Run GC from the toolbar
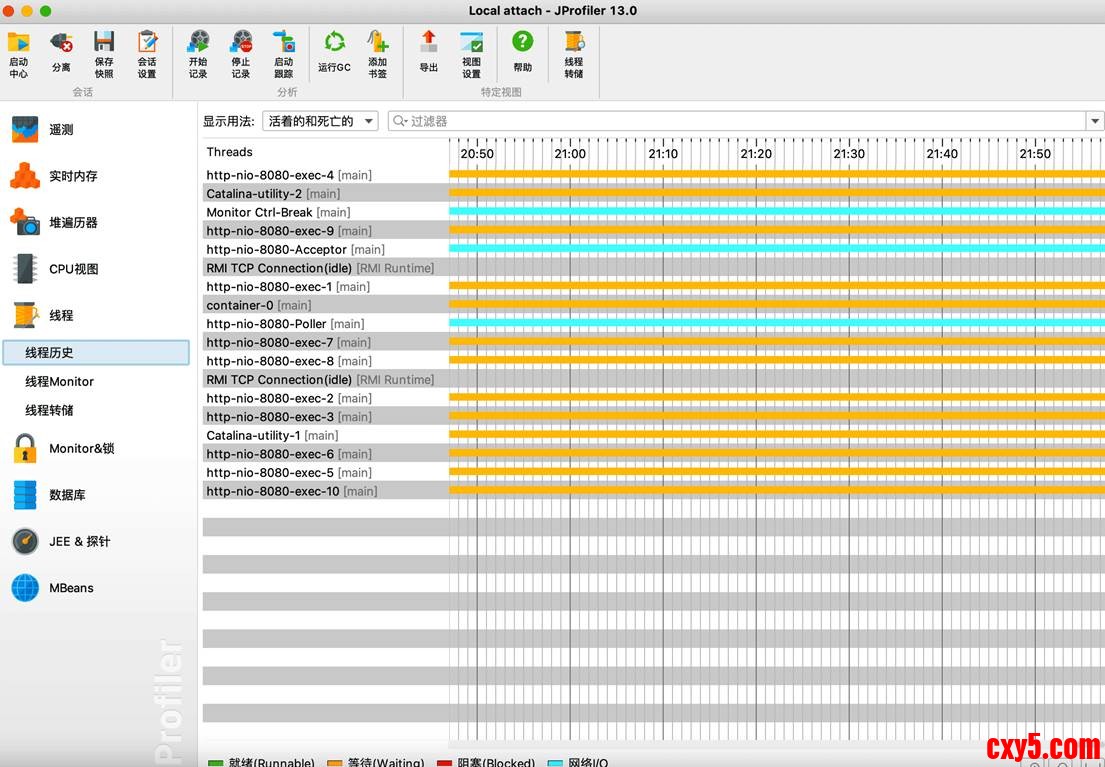1105x767 pixels. pos(334,53)
